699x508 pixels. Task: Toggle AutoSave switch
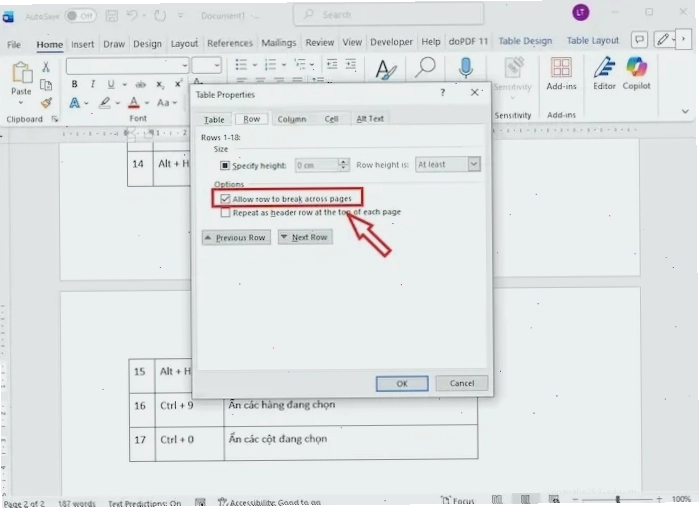click(x=80, y=16)
